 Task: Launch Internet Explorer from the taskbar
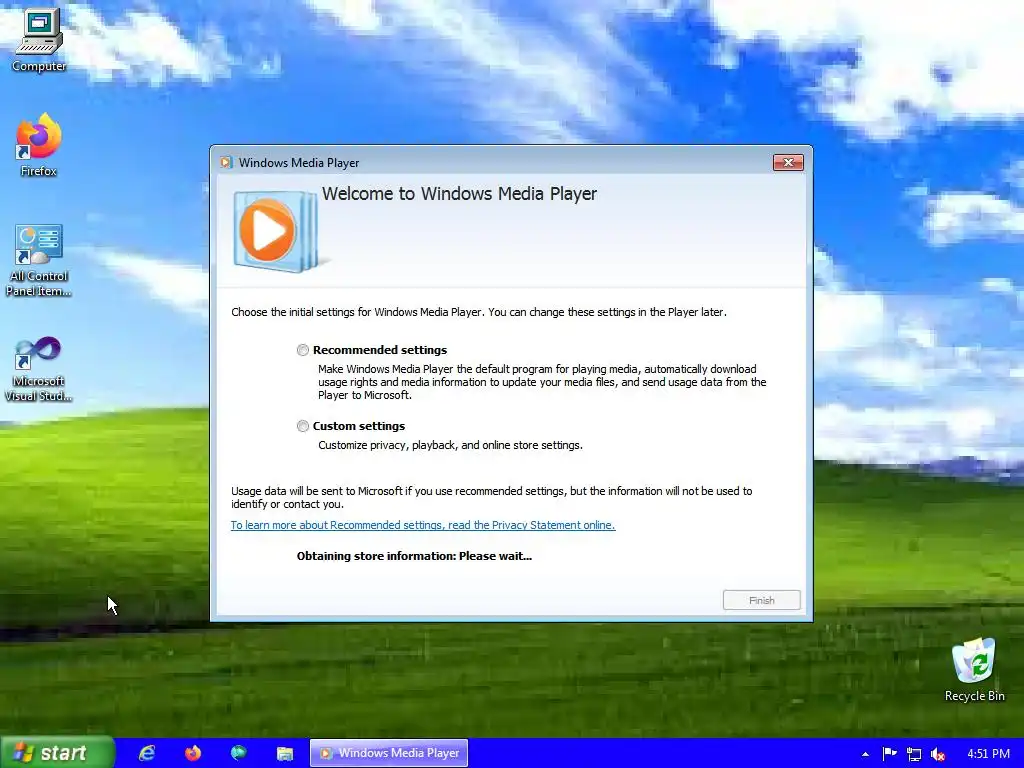click(147, 753)
